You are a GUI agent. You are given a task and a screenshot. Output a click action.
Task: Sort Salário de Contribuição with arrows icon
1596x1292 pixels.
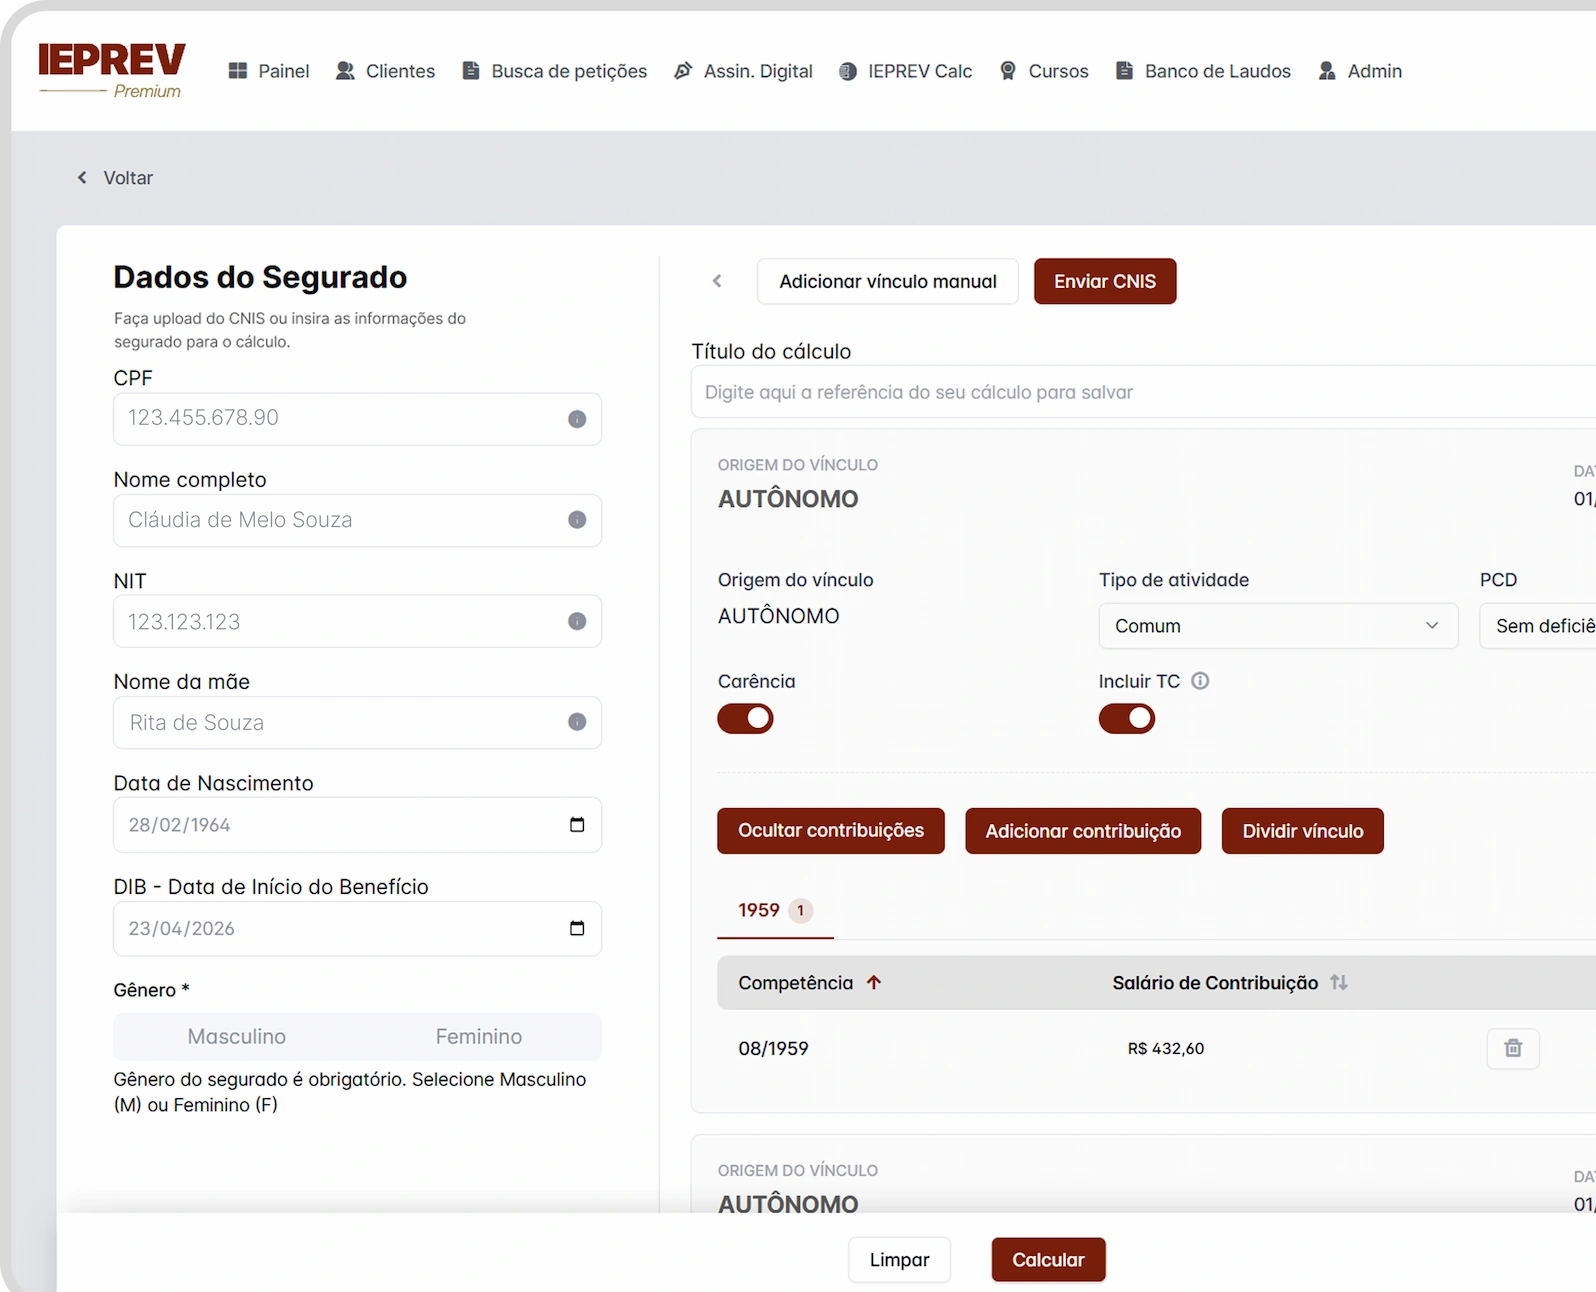click(1339, 983)
